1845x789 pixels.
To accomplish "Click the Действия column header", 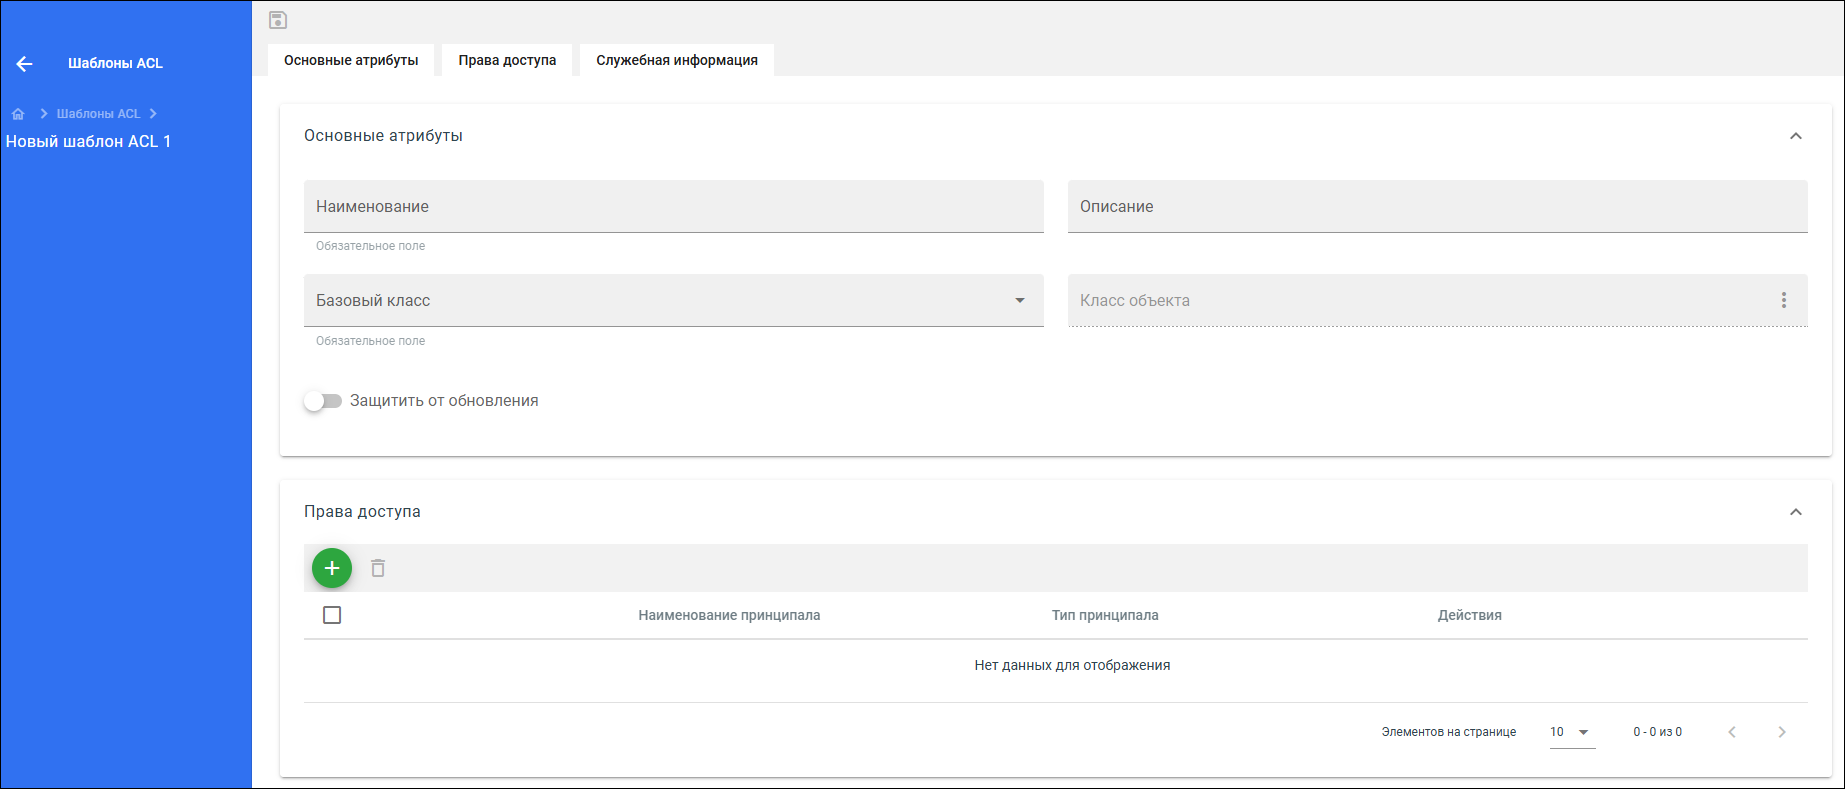I will coord(1470,615).
